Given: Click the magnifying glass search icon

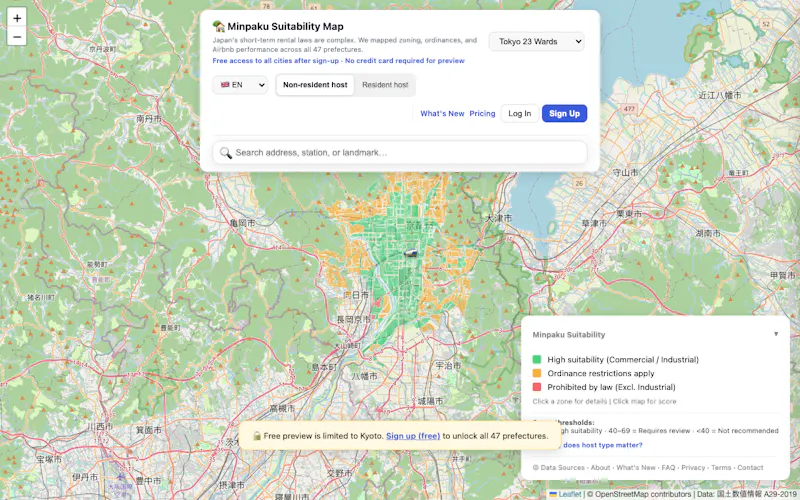Looking at the screenshot, I should (x=226, y=153).
